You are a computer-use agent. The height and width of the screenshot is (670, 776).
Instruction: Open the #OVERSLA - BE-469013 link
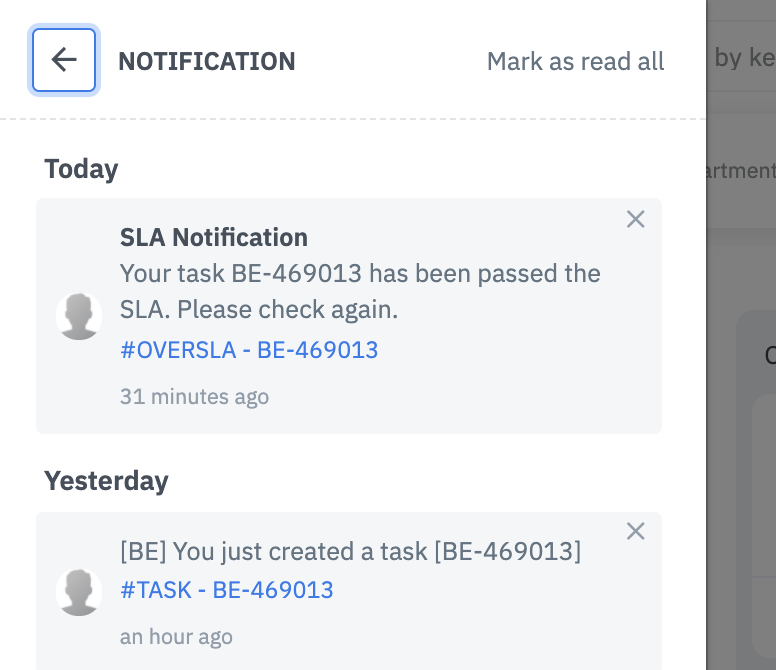pos(249,350)
